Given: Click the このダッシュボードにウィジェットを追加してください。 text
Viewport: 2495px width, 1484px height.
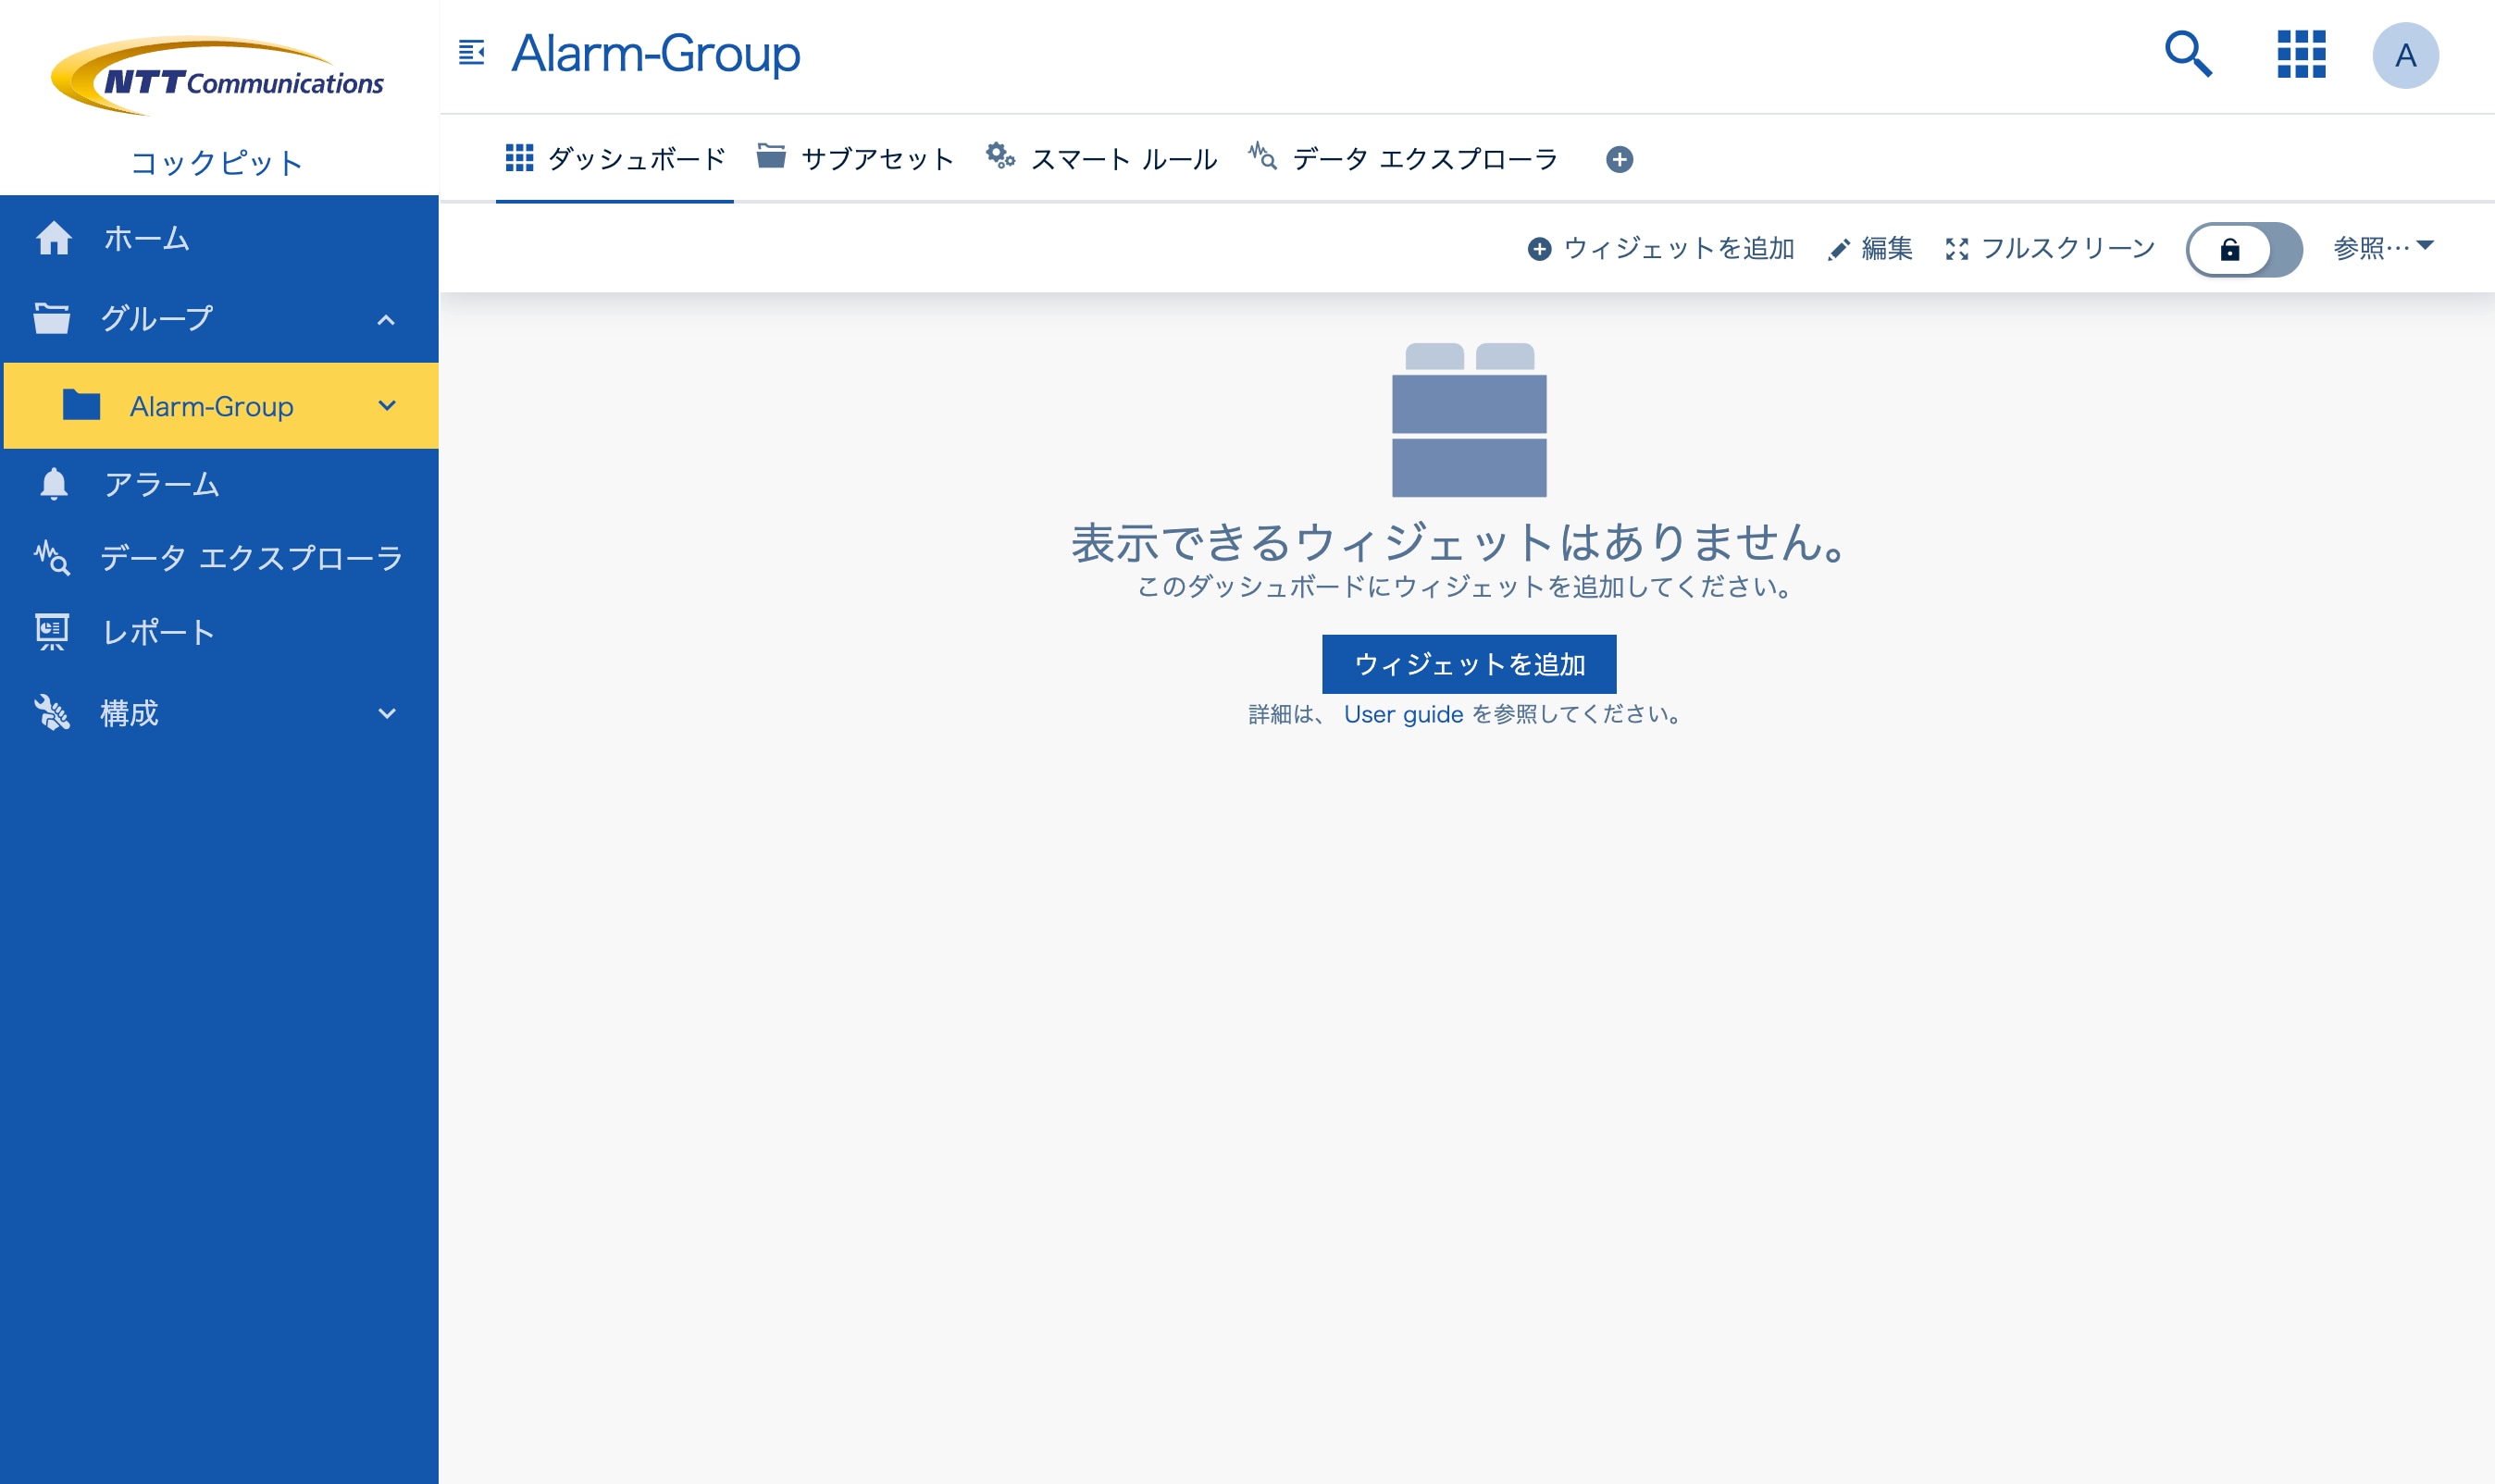Looking at the screenshot, I should point(1465,587).
